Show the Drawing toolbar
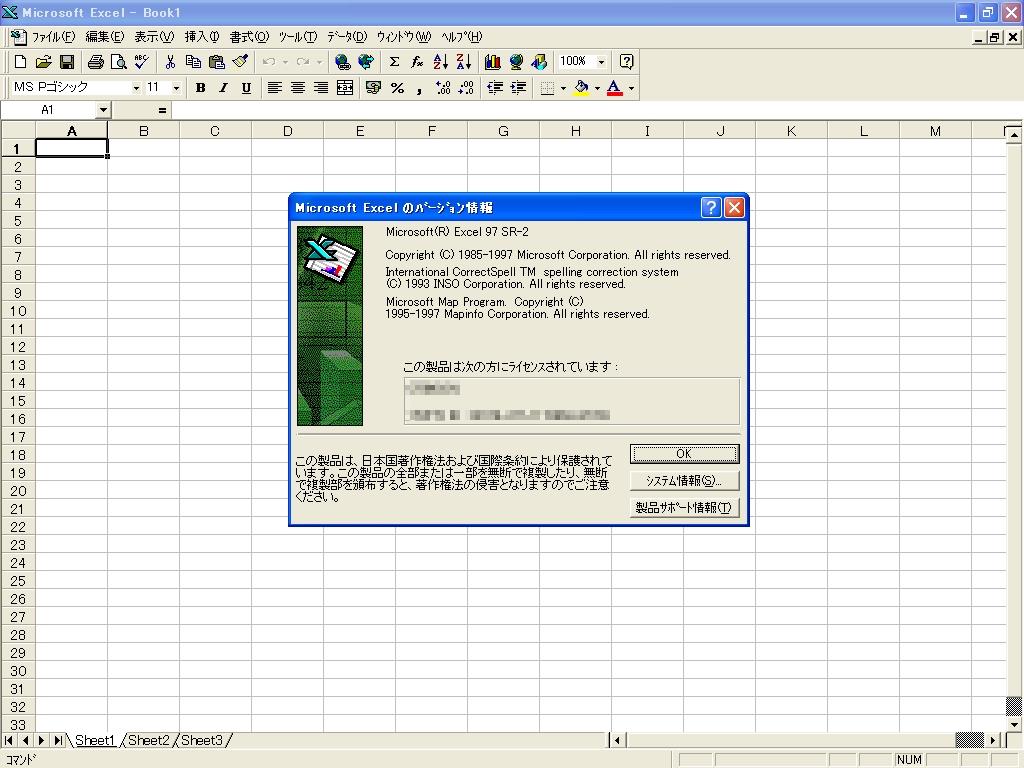 click(539, 62)
